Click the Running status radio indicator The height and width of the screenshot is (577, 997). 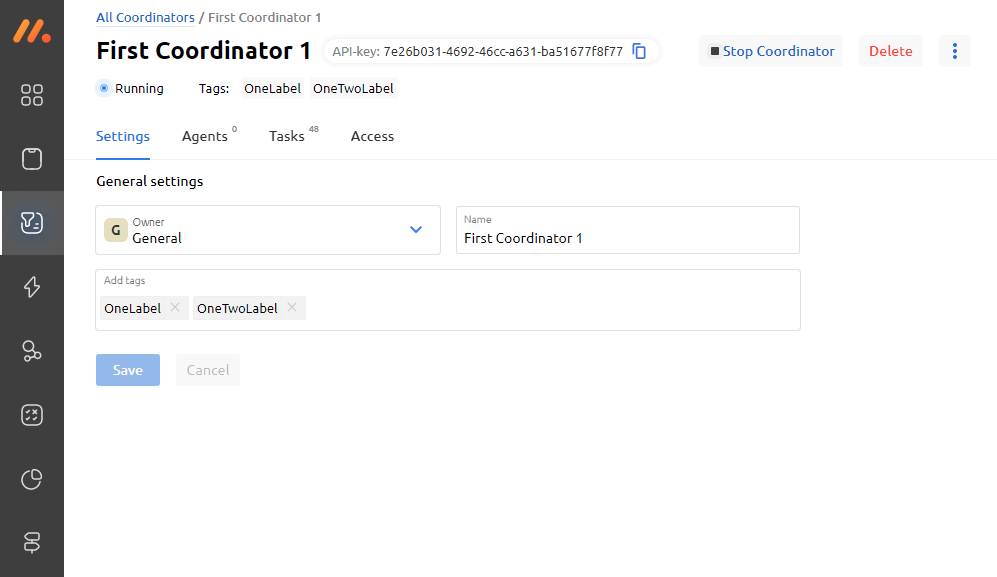coord(104,88)
